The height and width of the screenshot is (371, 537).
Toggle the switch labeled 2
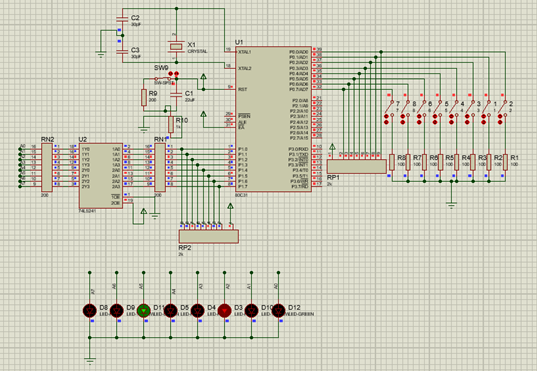(503, 109)
